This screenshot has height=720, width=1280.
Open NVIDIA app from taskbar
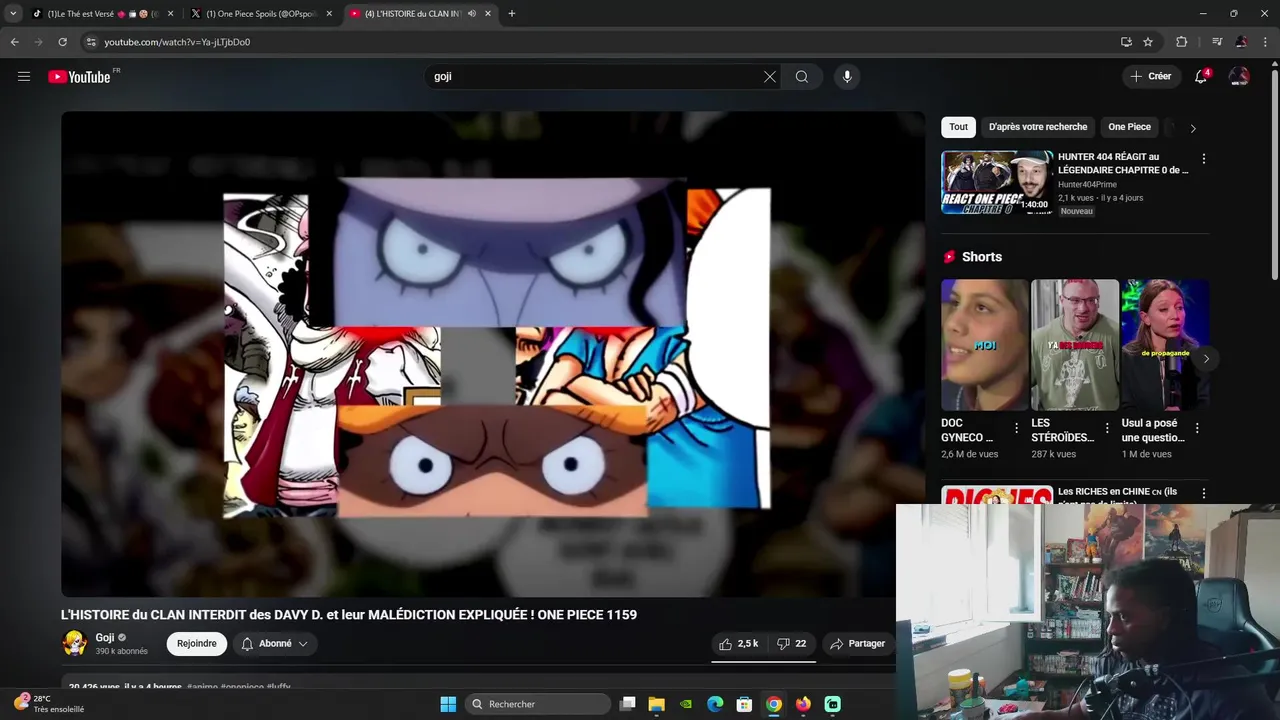point(686,704)
